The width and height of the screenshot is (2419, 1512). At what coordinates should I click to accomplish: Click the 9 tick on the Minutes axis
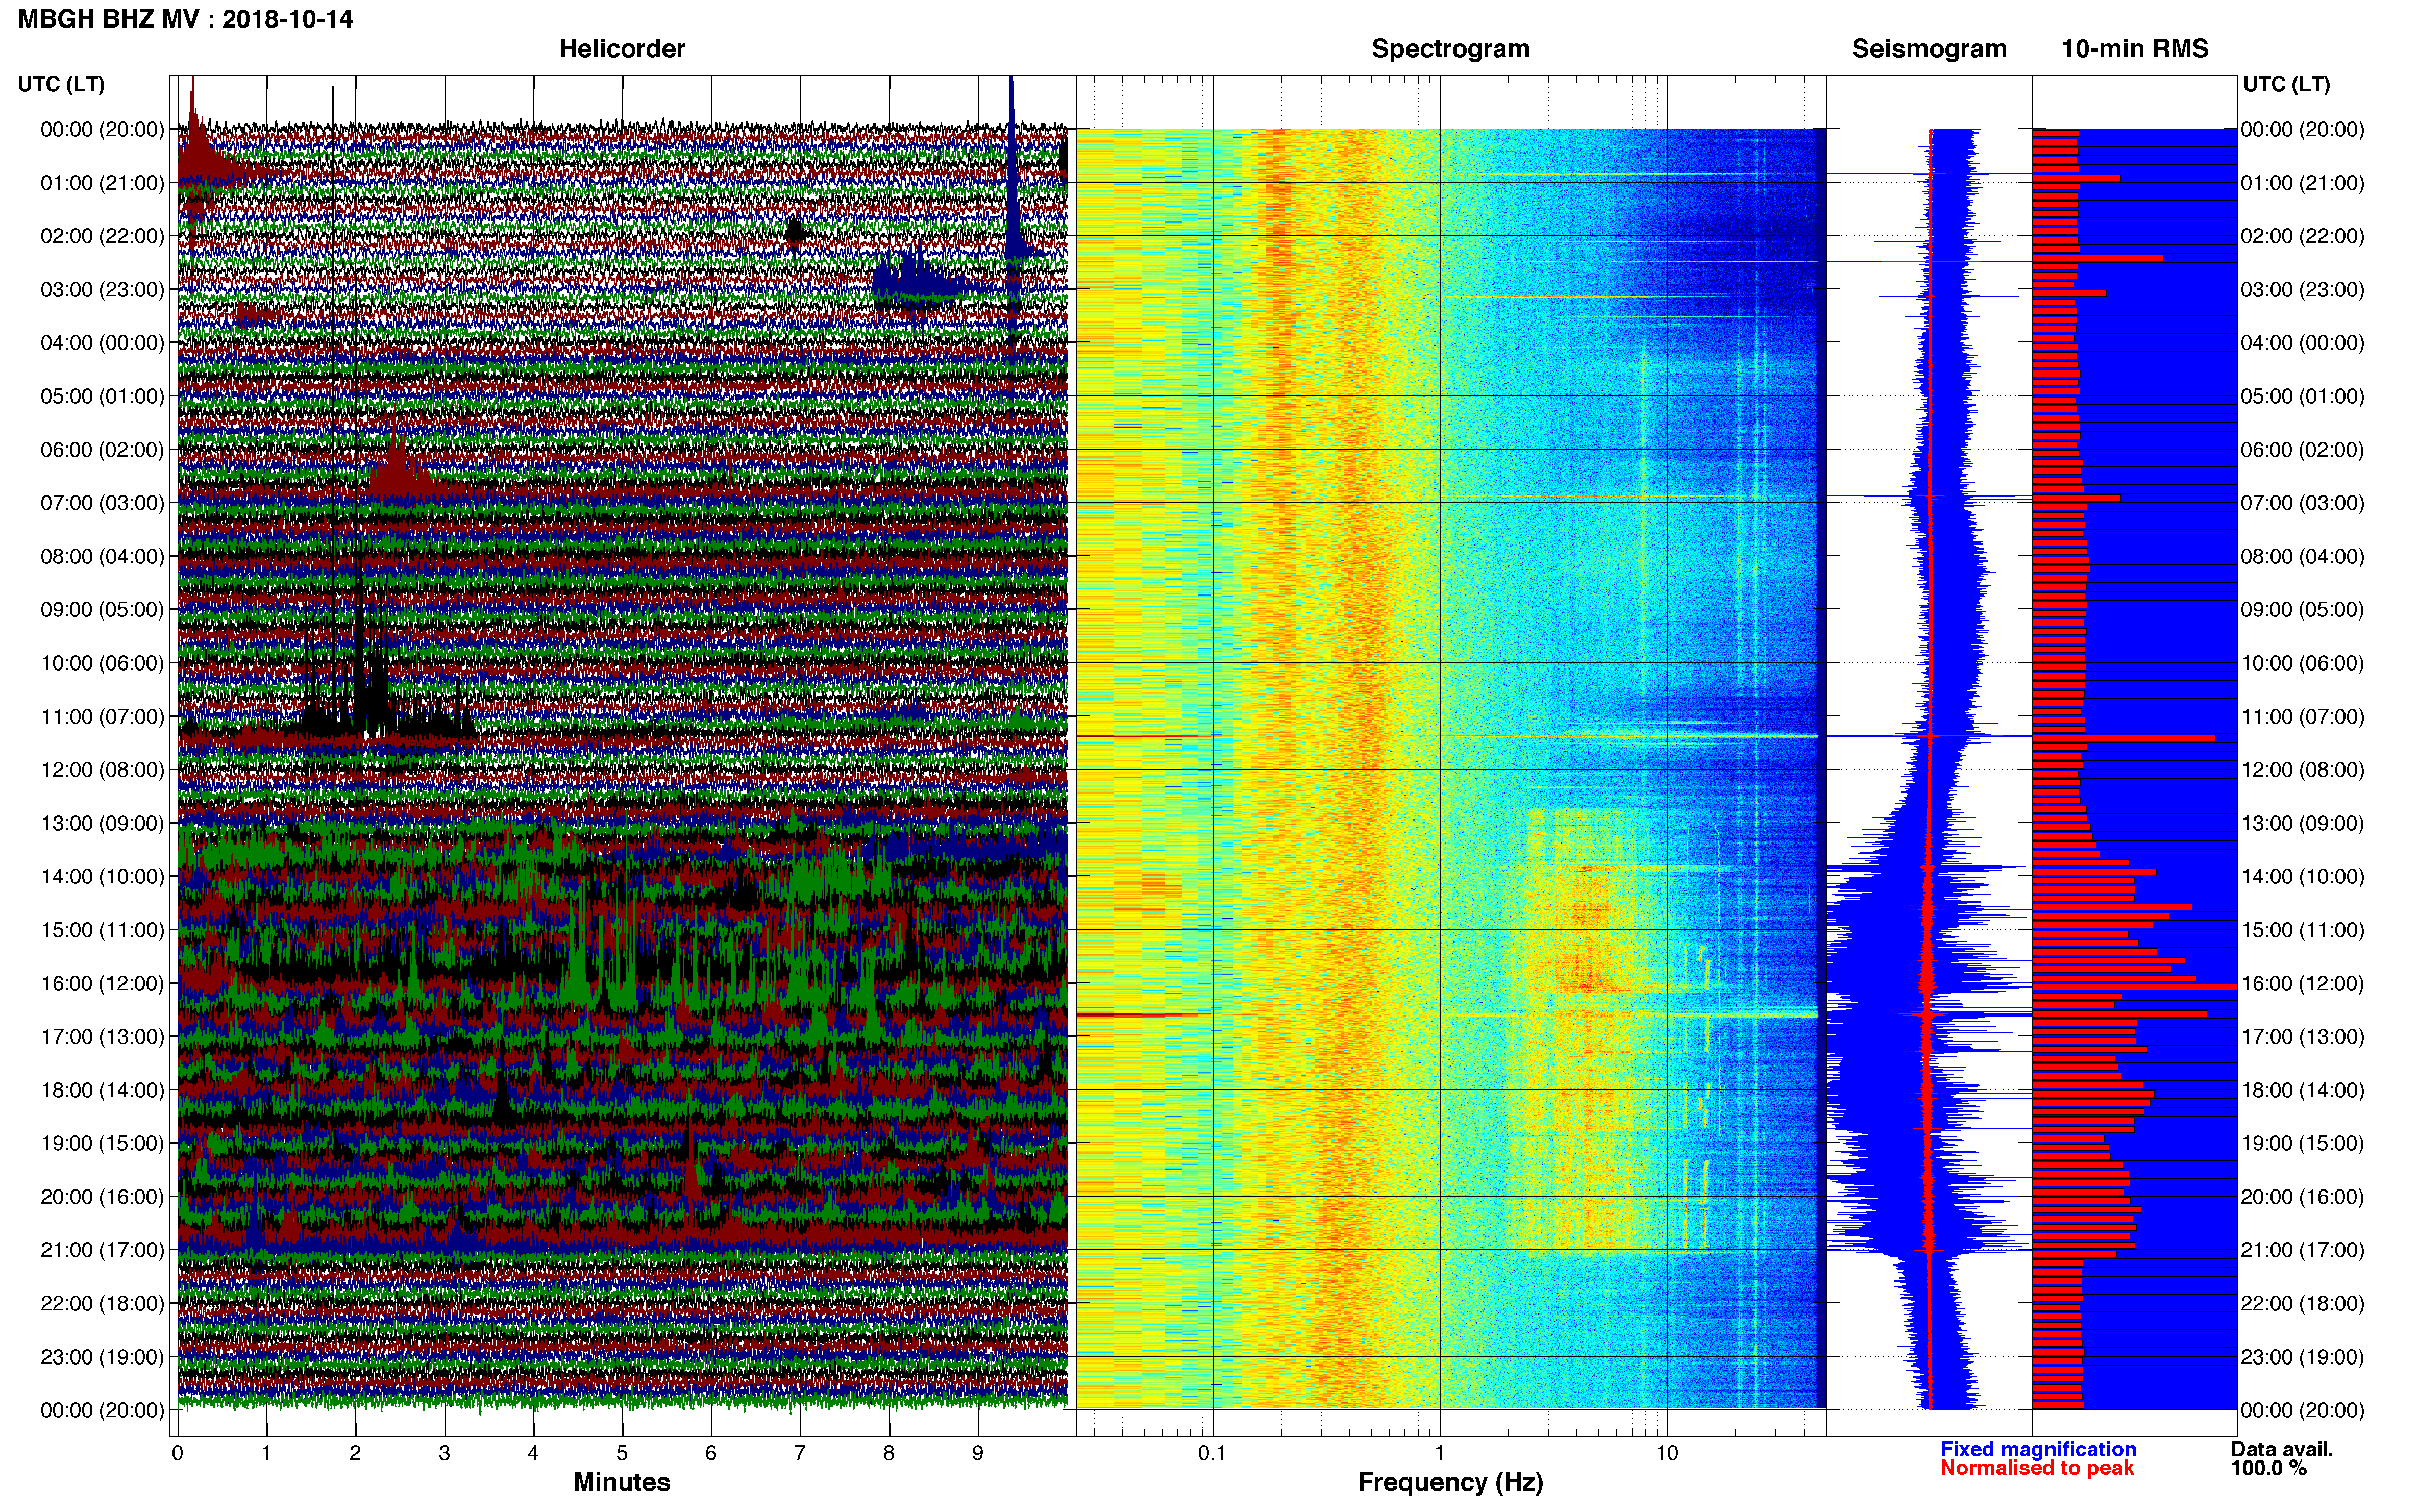pyautogui.click(x=977, y=1454)
